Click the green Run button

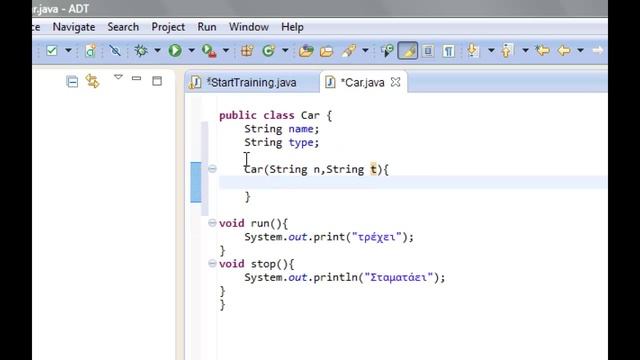[175, 51]
